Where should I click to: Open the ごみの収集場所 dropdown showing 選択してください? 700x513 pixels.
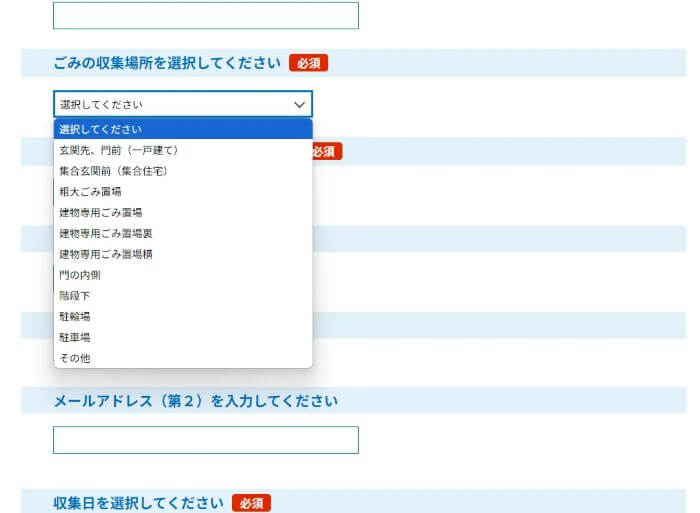pyautogui.click(x=183, y=104)
